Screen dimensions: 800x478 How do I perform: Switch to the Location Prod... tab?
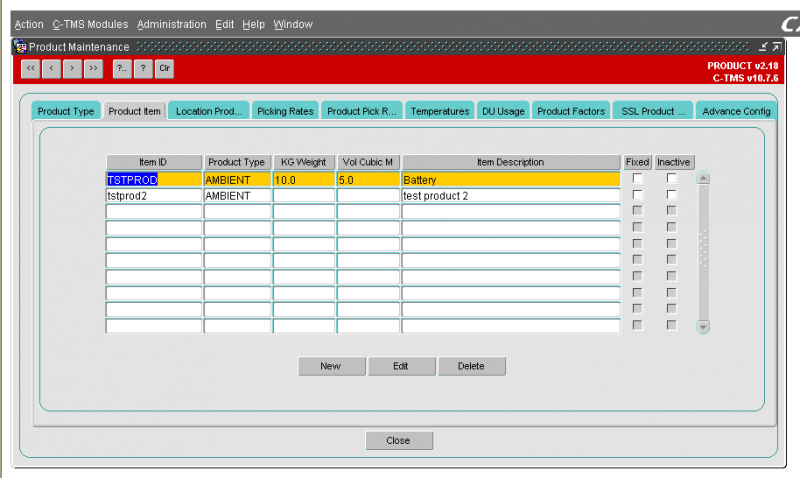[209, 111]
